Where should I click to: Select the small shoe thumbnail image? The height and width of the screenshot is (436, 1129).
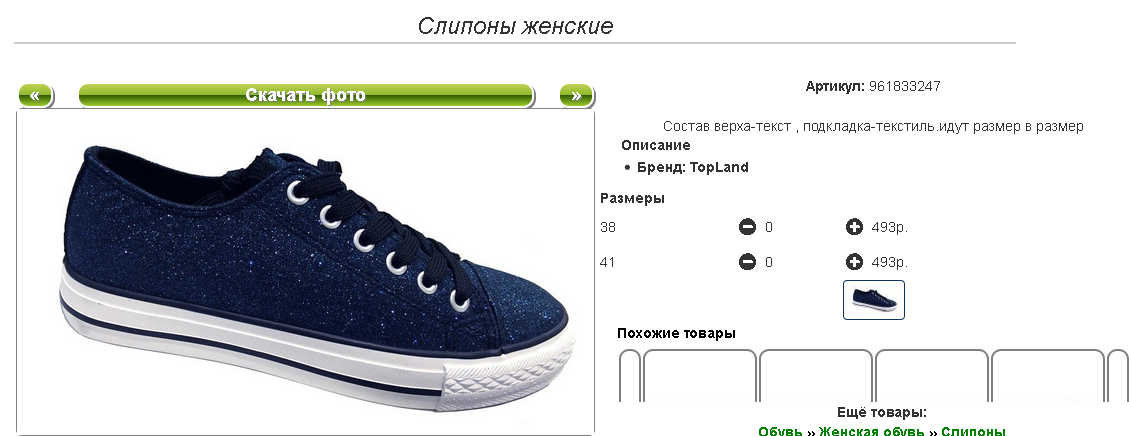pyautogui.click(x=874, y=300)
